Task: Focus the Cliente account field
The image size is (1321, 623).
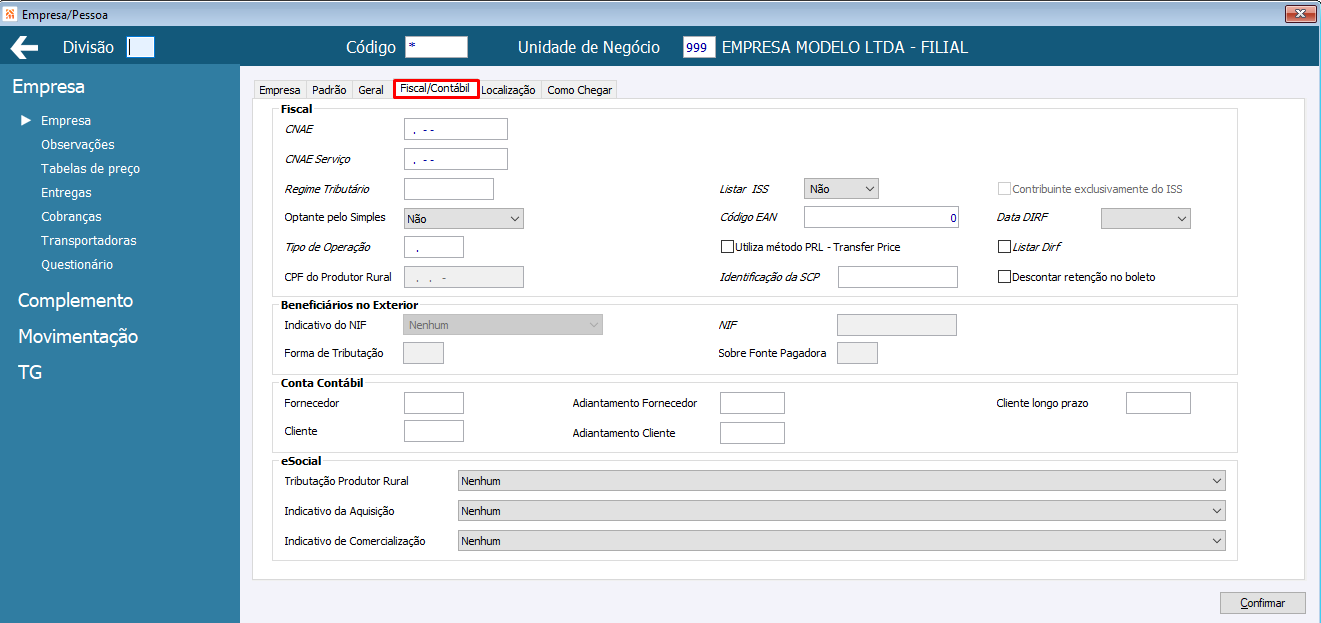Action: point(434,431)
